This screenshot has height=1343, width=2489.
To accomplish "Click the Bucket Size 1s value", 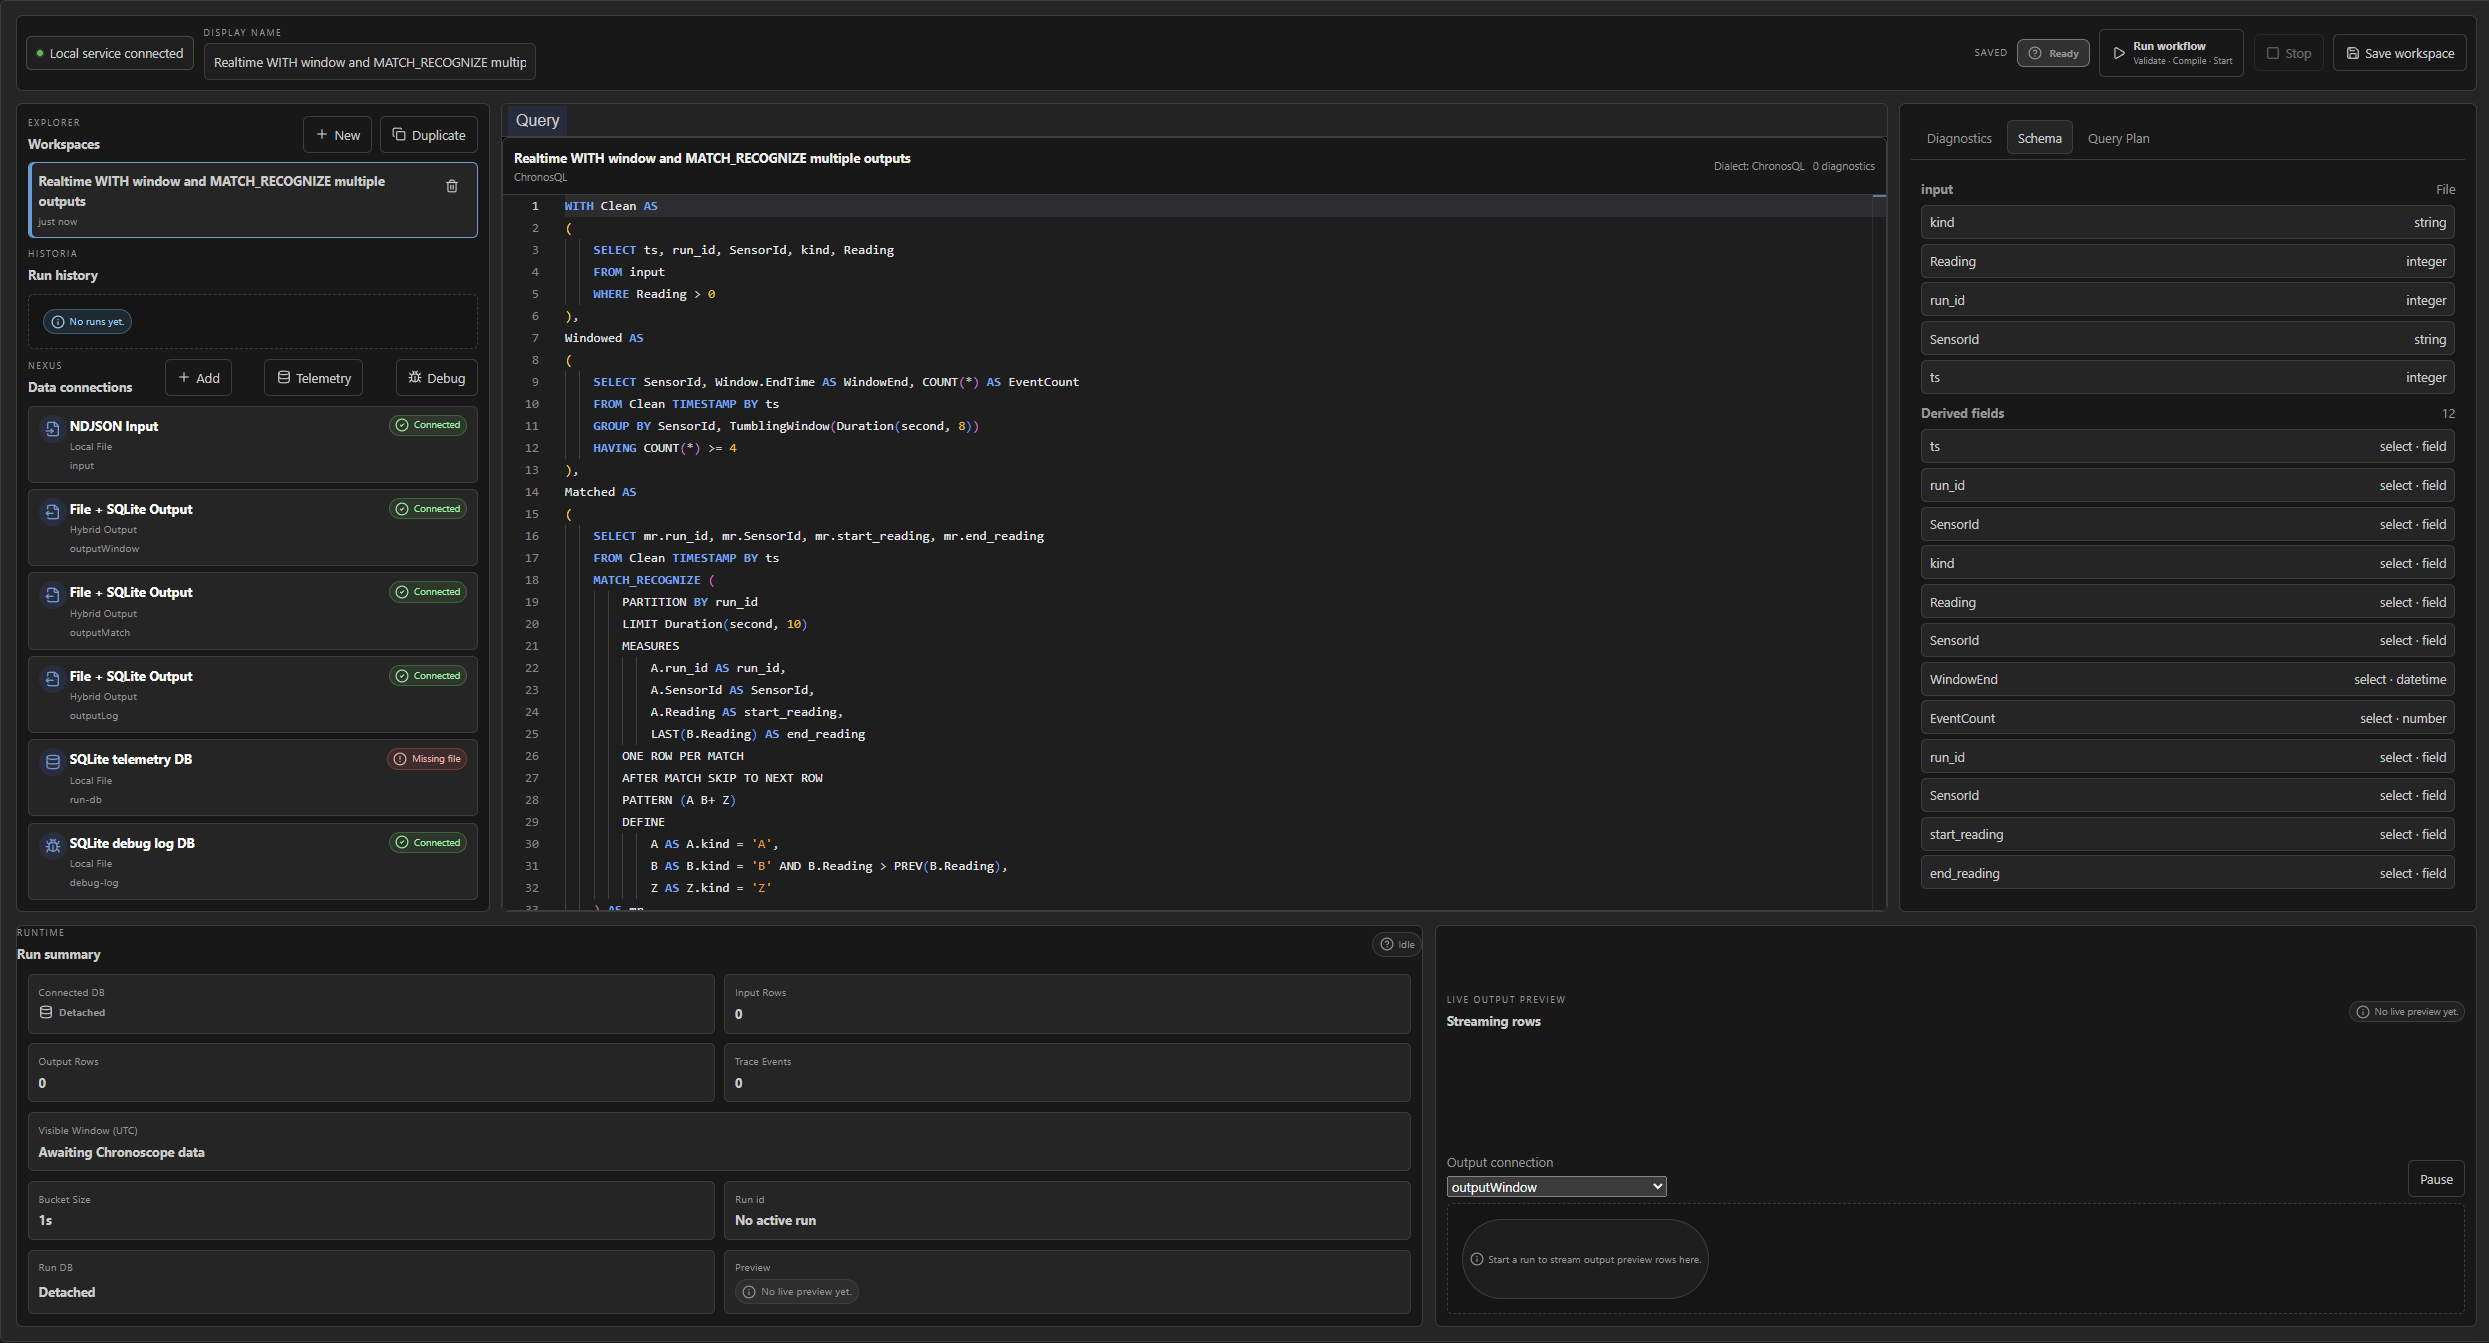I will tap(45, 1220).
